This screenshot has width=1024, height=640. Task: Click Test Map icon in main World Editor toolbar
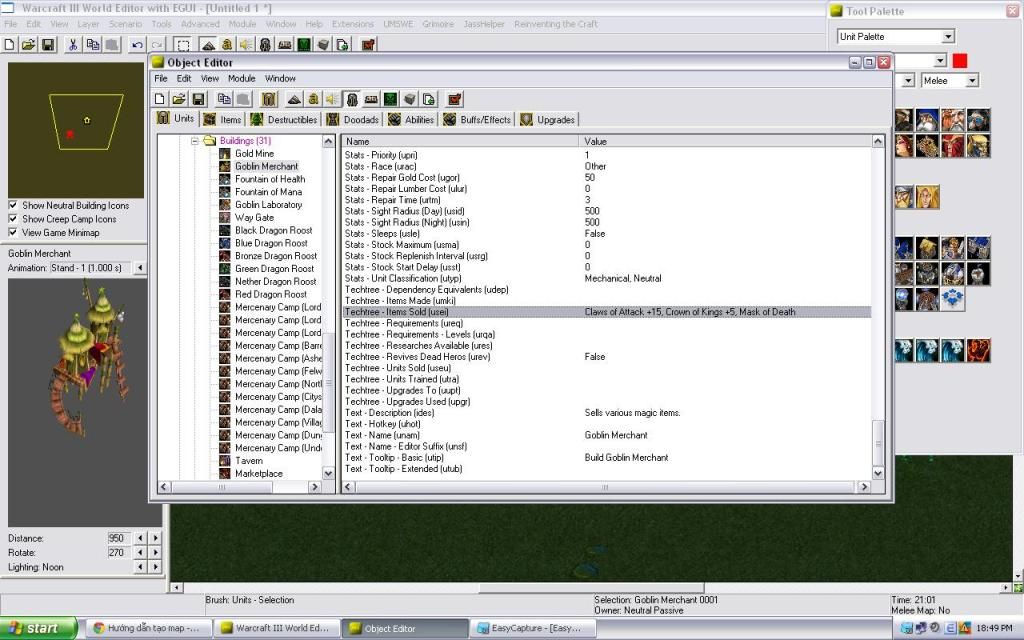click(x=368, y=44)
